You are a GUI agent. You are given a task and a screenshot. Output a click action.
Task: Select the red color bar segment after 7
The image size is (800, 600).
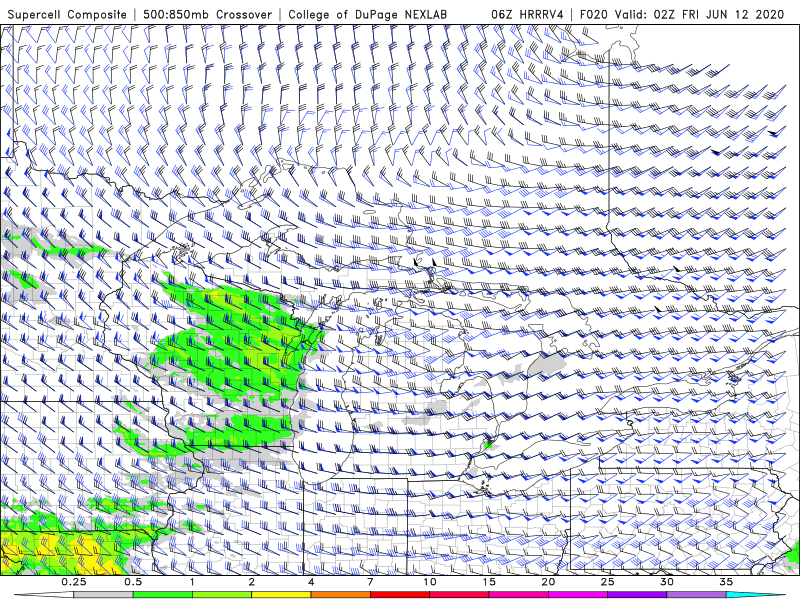(399, 595)
